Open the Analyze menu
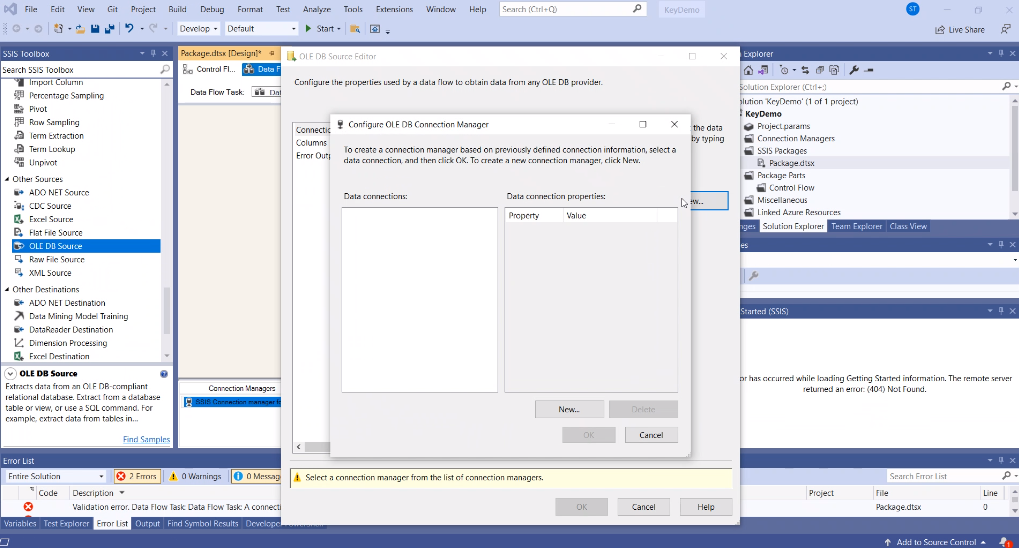 (316, 9)
